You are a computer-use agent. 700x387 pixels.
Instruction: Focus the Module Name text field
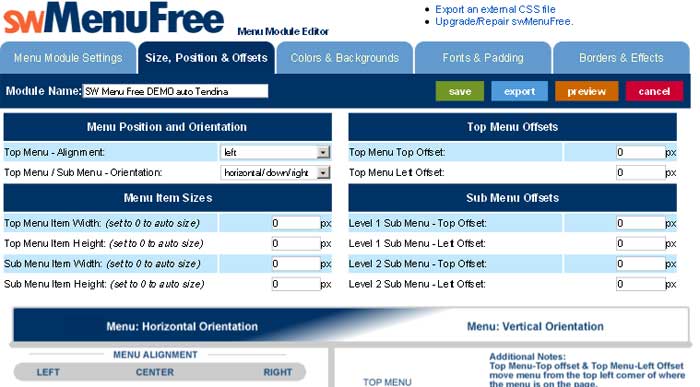point(175,91)
